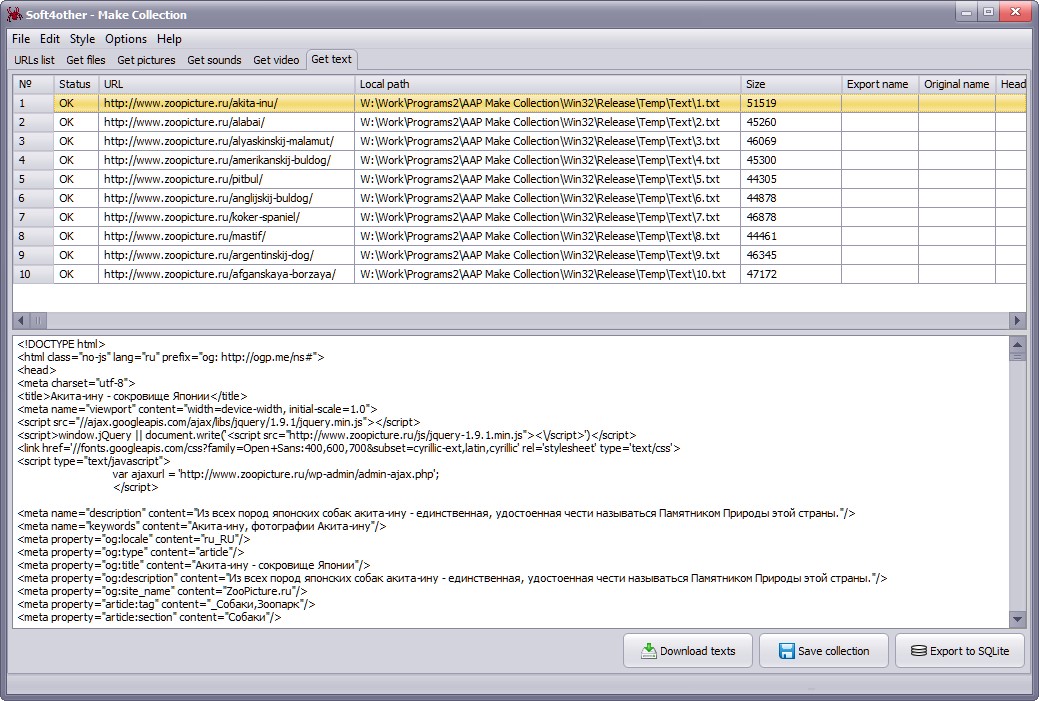1039x701 pixels.
Task: Click the Save collection floppy disk icon
Action: tap(787, 651)
